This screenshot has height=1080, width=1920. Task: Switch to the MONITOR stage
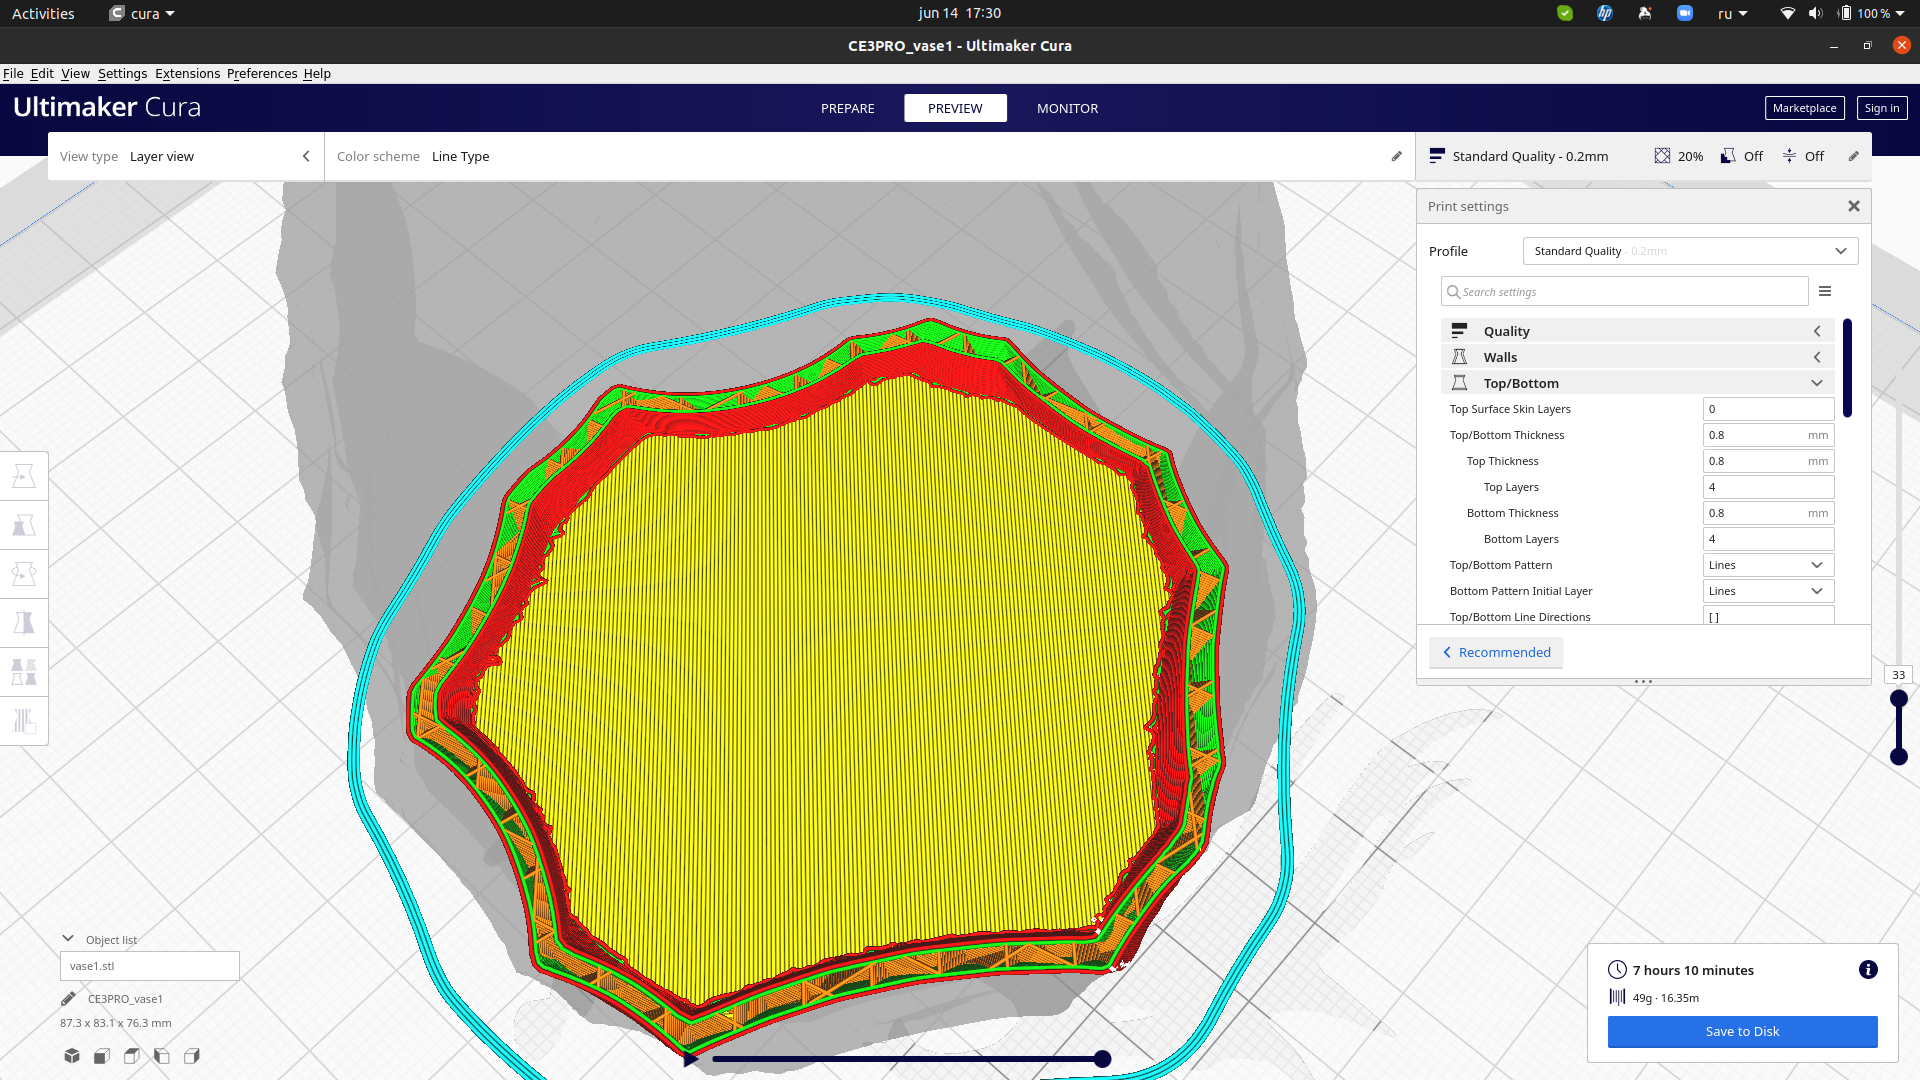1067,108
